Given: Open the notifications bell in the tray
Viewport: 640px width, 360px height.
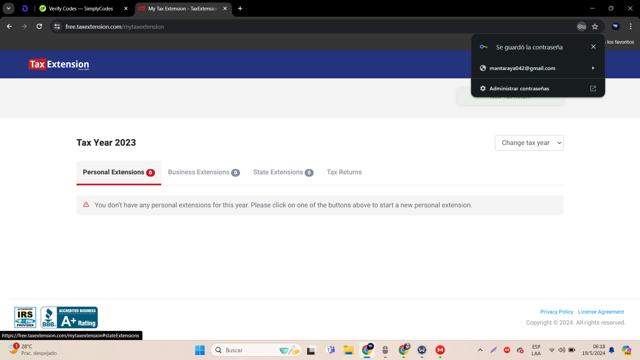Looking at the screenshot, I should click(x=611, y=350).
